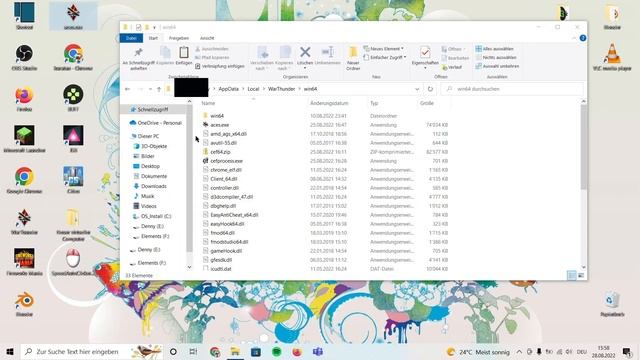This screenshot has height=360, width=640.
Task: Switch to large icons view layout
Action: tap(581, 276)
